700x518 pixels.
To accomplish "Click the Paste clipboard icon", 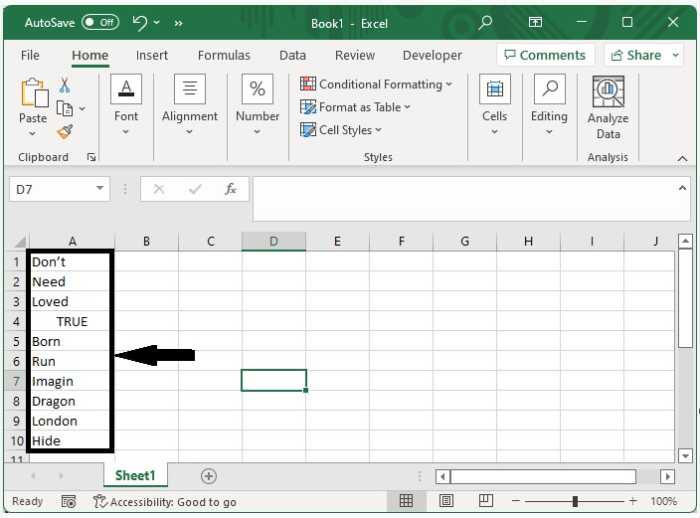I will click(x=34, y=93).
